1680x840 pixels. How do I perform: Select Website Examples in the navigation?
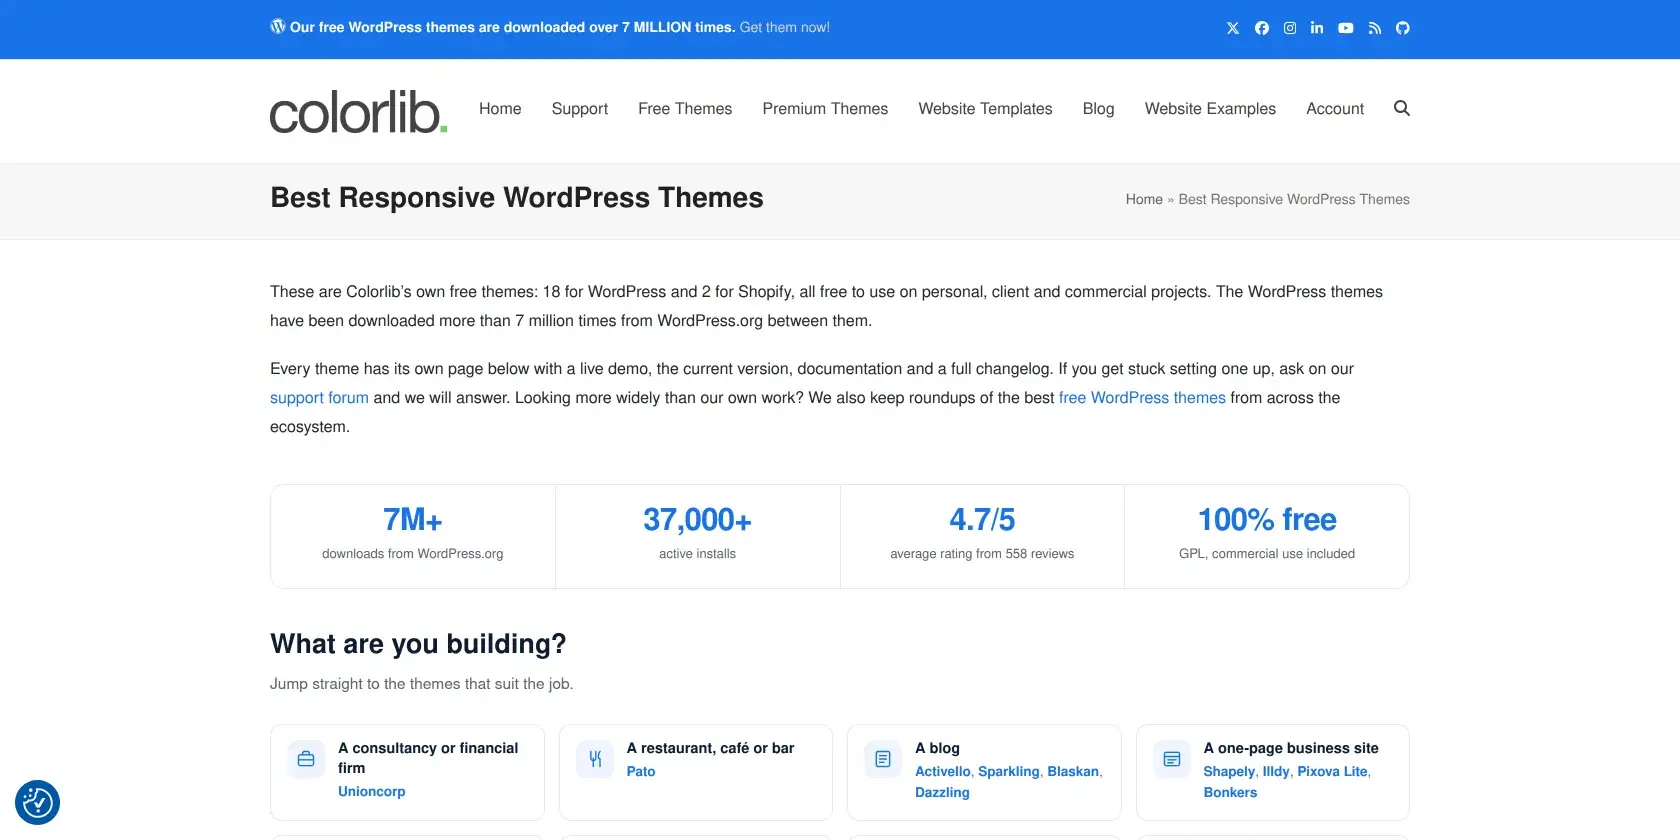pyautogui.click(x=1210, y=109)
